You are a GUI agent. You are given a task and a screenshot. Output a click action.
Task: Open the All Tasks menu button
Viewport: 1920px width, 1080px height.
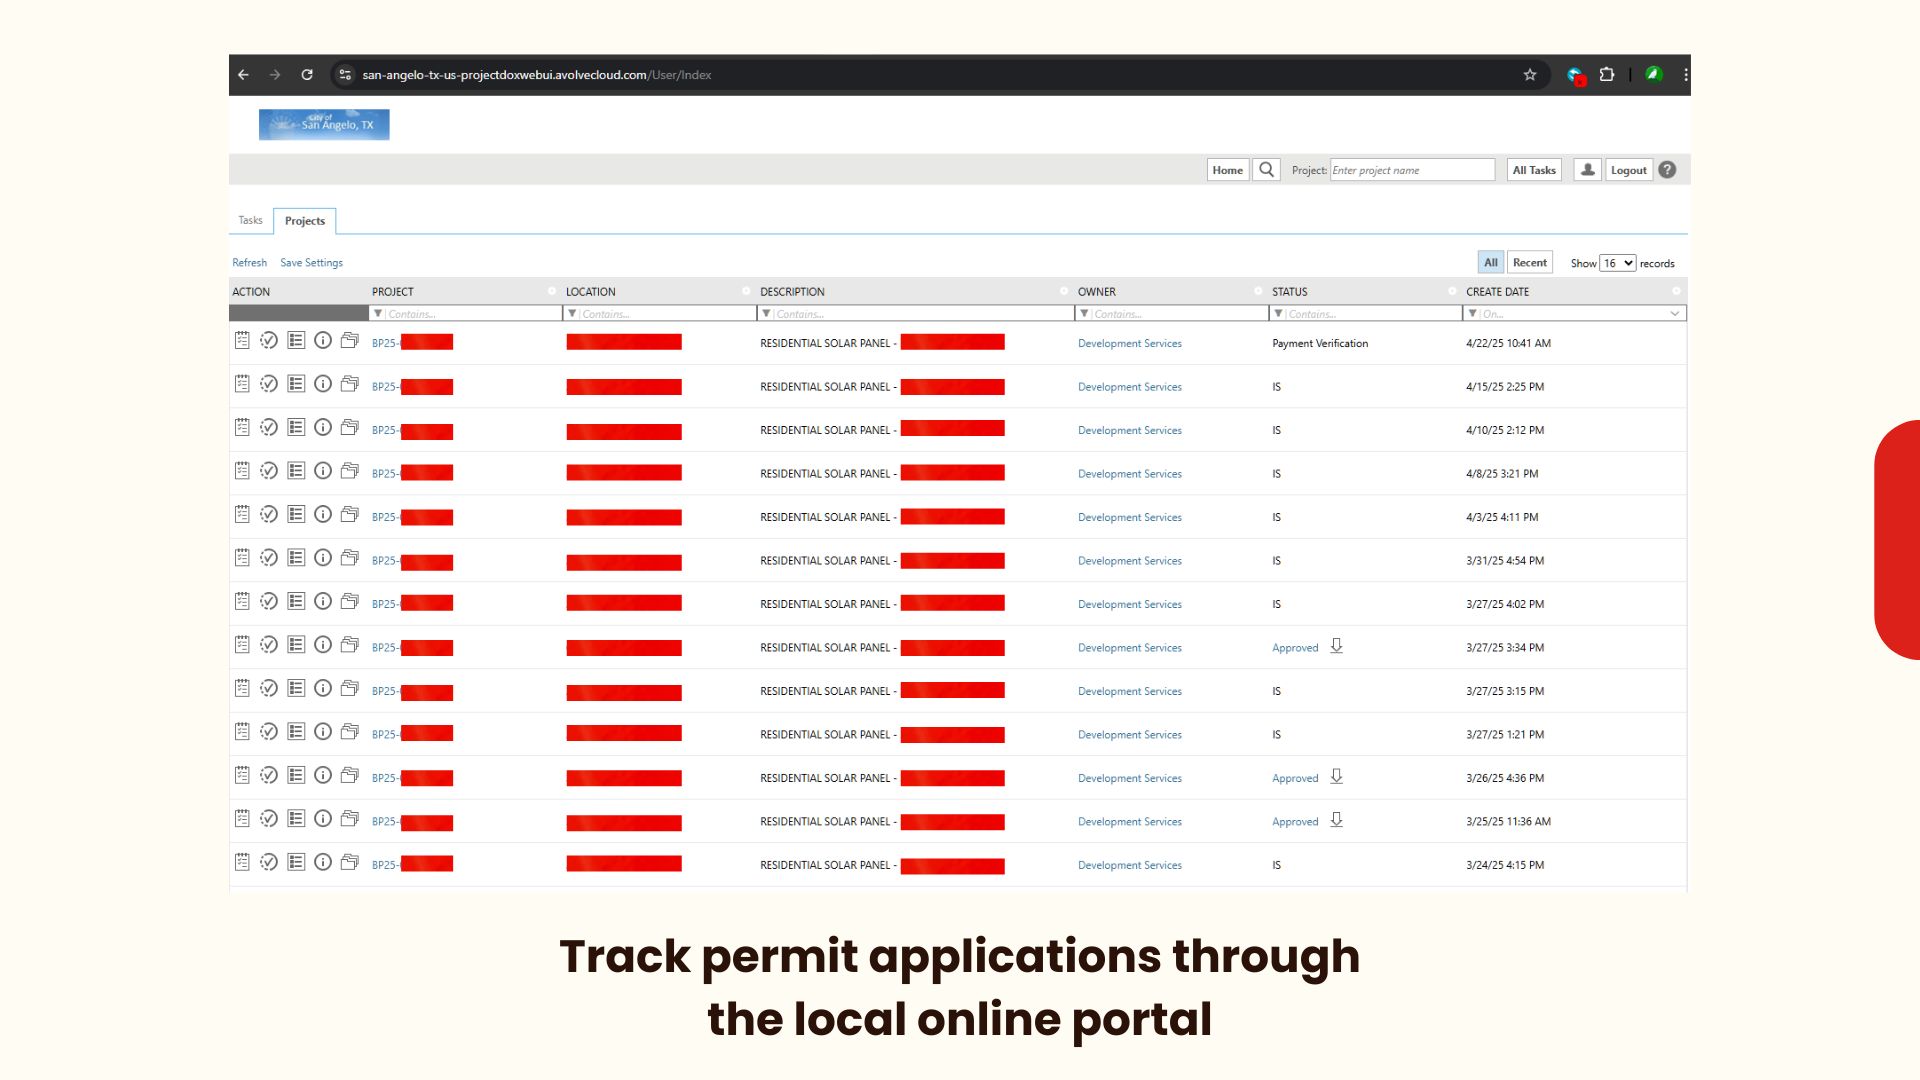[1533, 170]
